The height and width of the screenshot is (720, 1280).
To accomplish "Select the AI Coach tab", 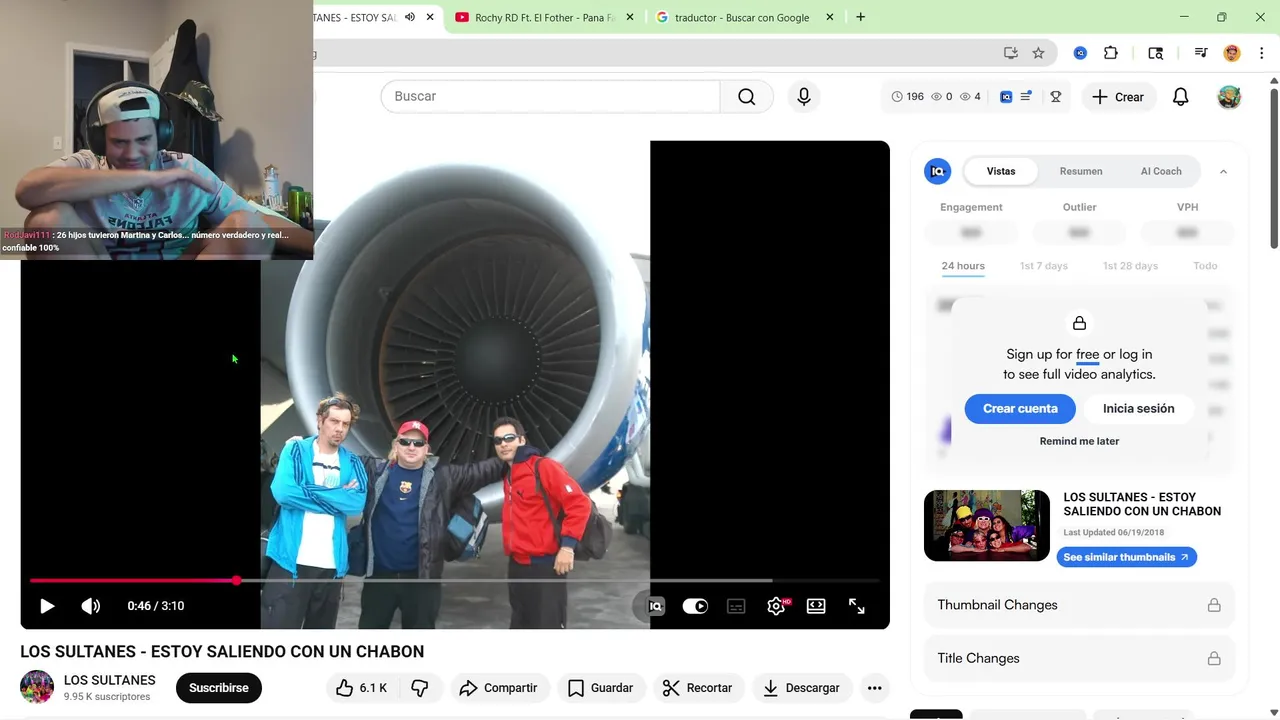I will [x=1161, y=171].
